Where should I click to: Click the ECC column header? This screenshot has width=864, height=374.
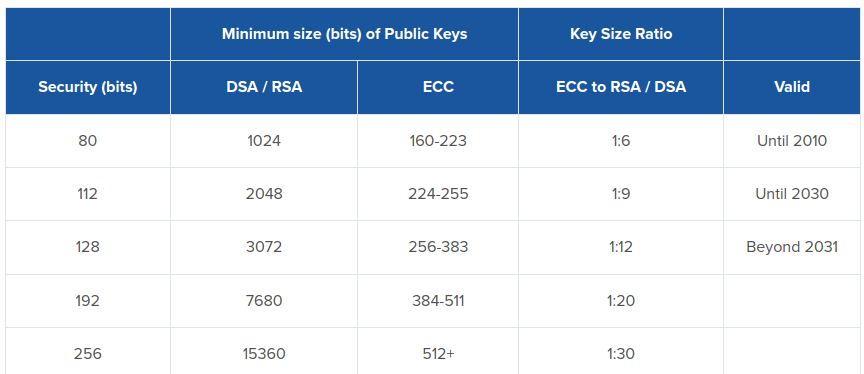pyautogui.click(x=438, y=87)
